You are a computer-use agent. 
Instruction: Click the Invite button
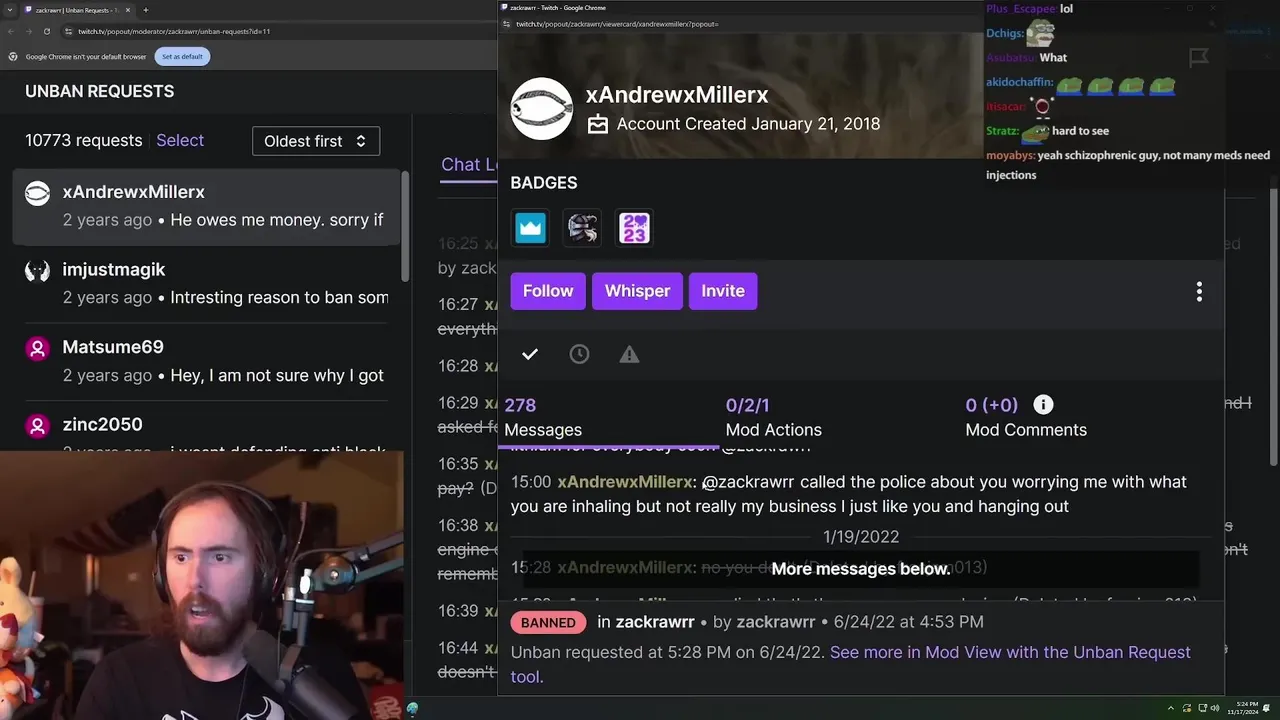click(x=723, y=291)
